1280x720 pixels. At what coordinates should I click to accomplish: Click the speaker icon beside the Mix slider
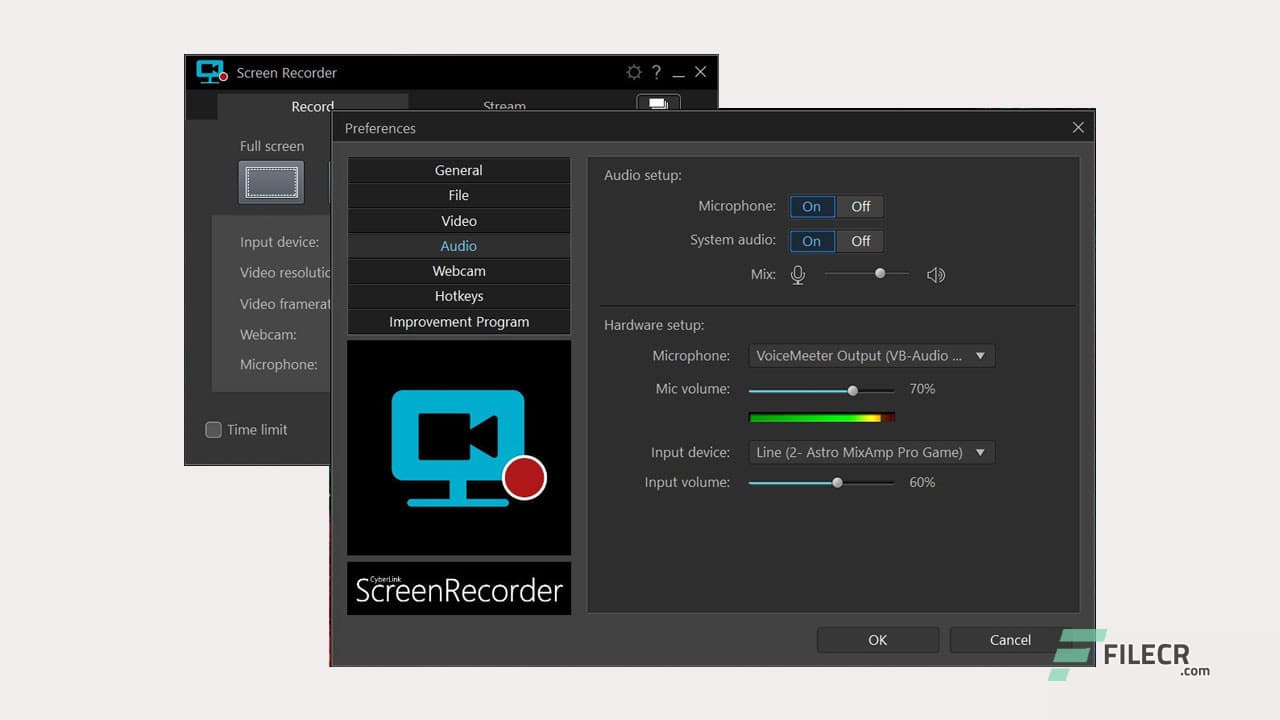click(936, 274)
